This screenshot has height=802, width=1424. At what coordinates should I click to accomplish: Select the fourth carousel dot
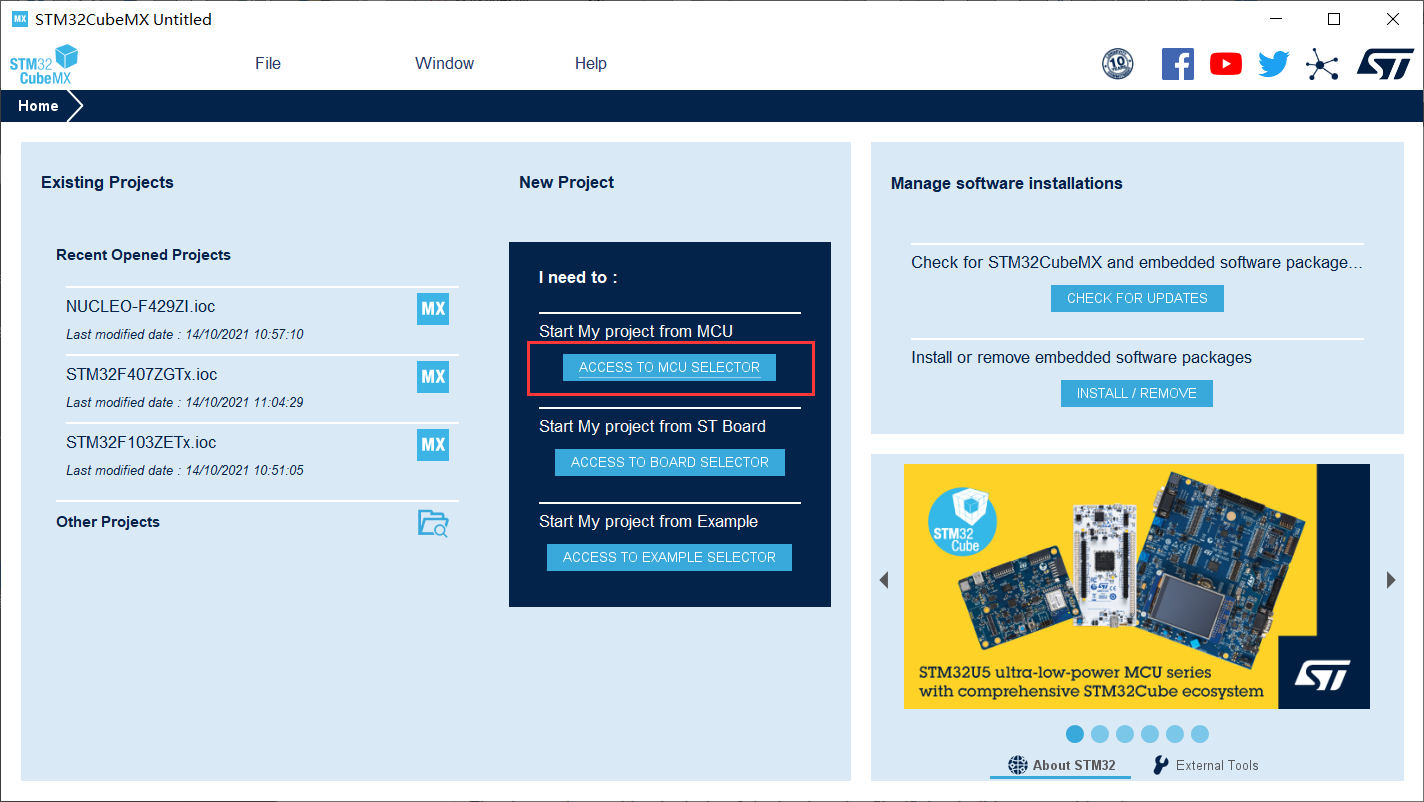pos(1150,734)
